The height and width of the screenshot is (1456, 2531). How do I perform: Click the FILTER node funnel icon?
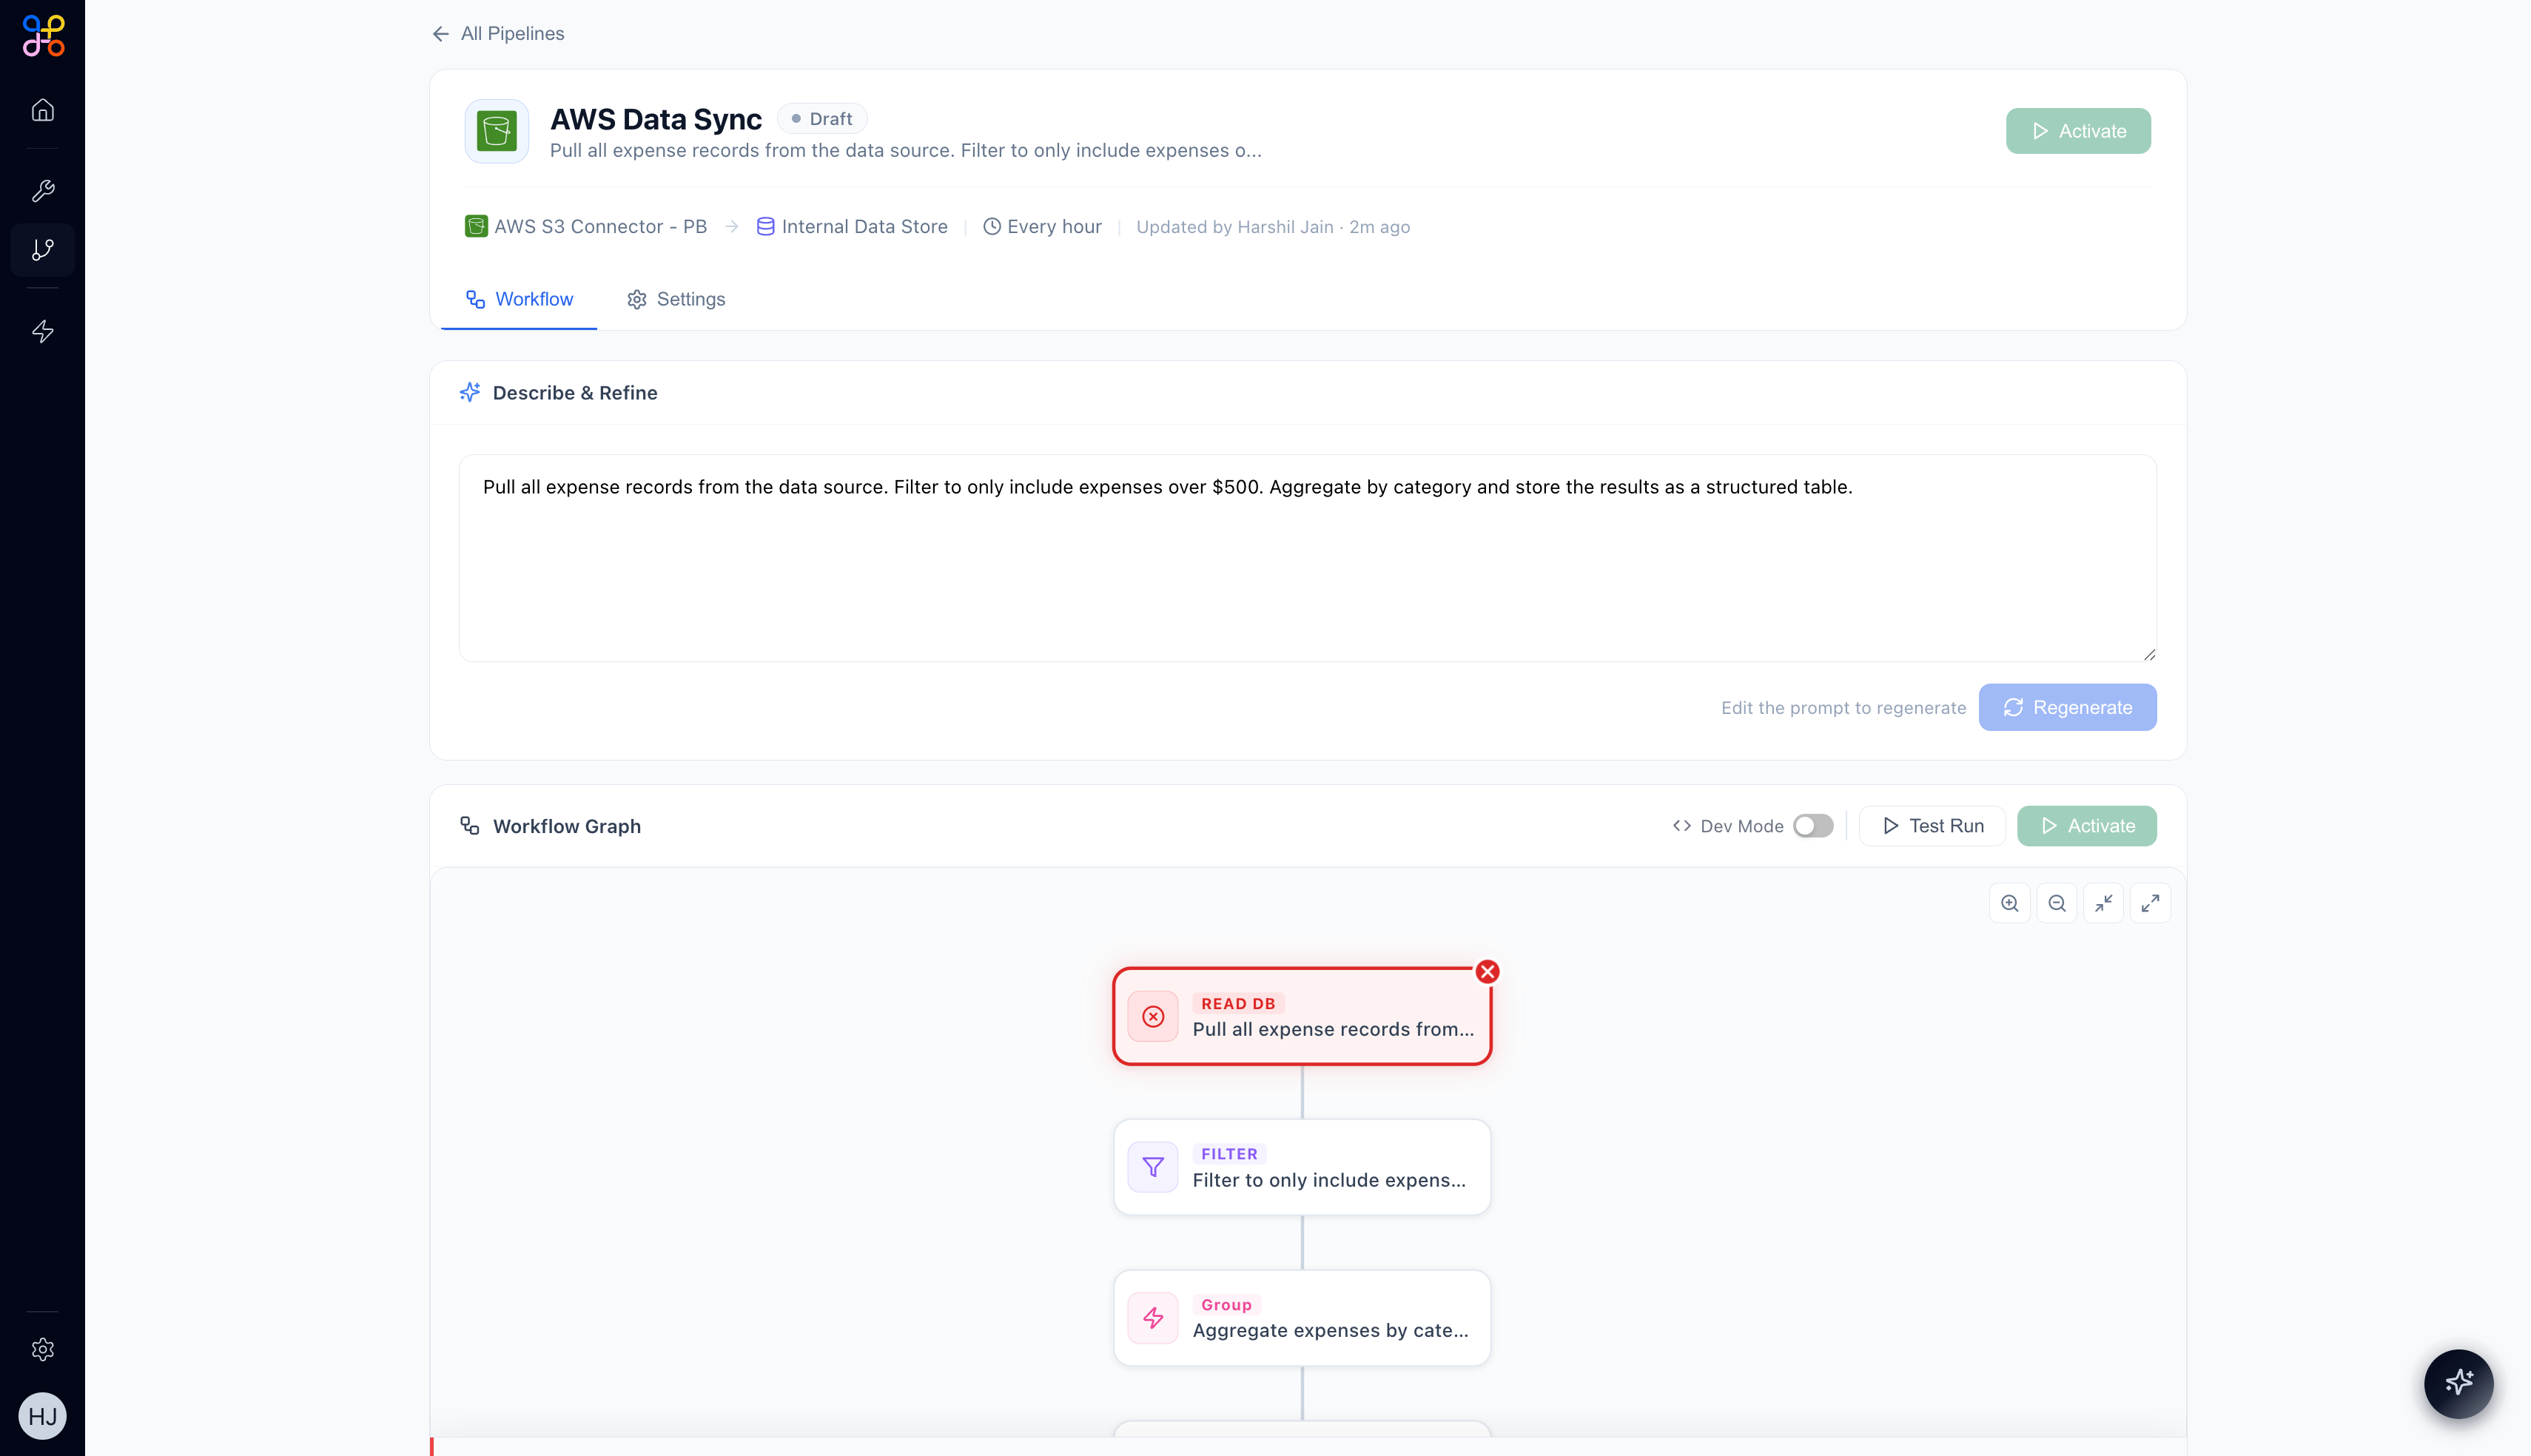[x=1153, y=1167]
